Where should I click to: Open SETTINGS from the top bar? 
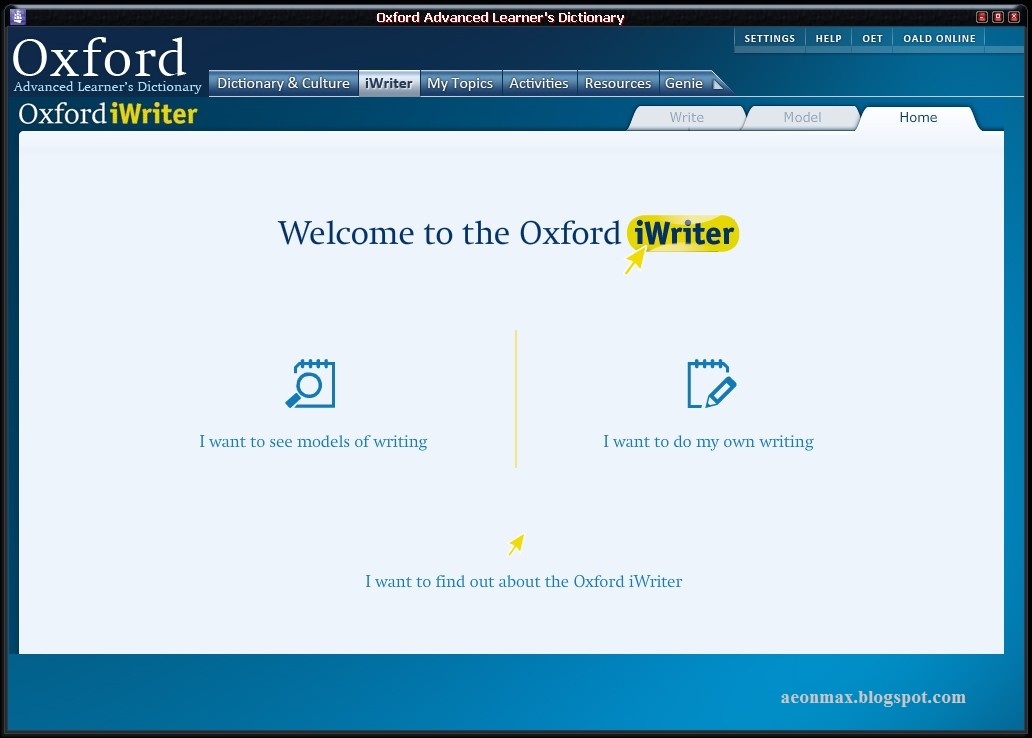[x=769, y=38]
